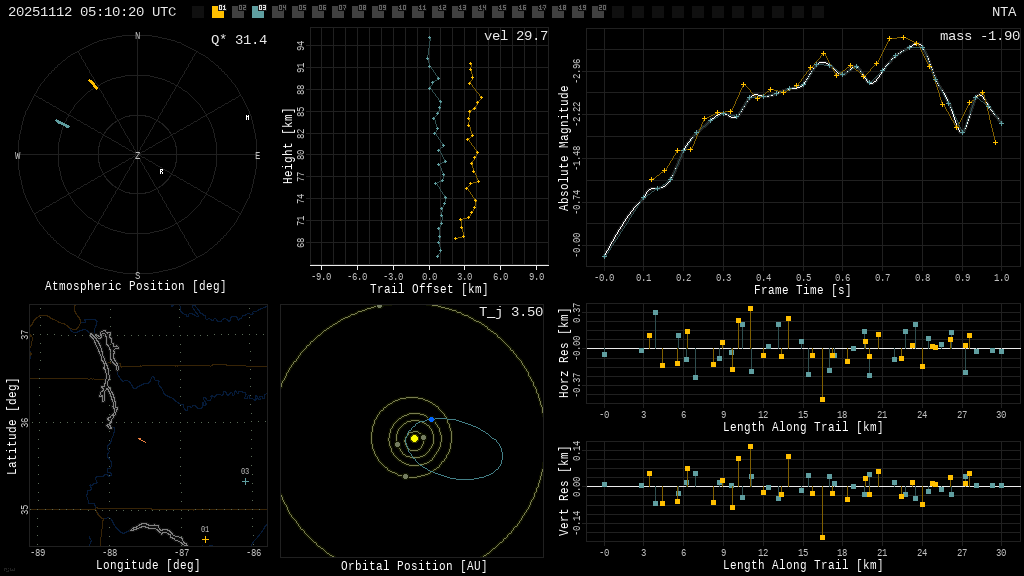Image resolution: width=1024 pixels, height=576 pixels.
Task: Click the vel 29.7 label on the trail plot
Action: [x=516, y=36]
